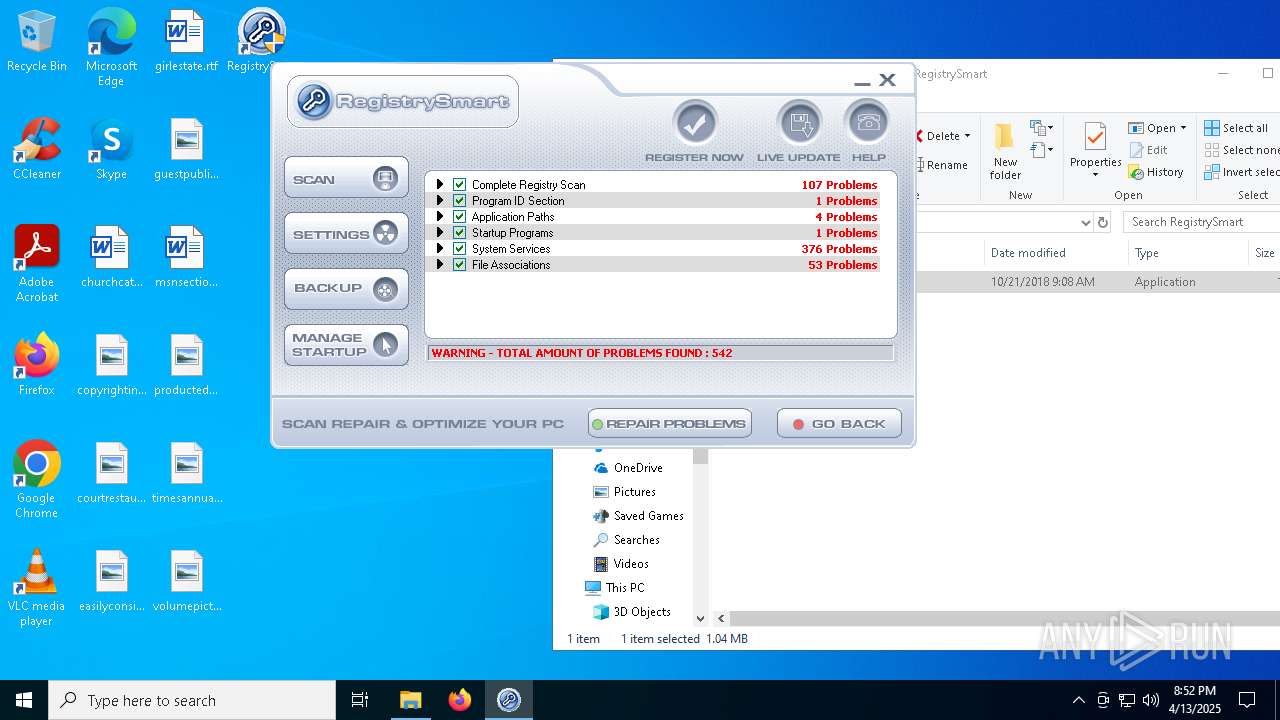Image resolution: width=1280 pixels, height=720 pixels.
Task: Expand Startup Programs results
Action: pyautogui.click(x=439, y=233)
